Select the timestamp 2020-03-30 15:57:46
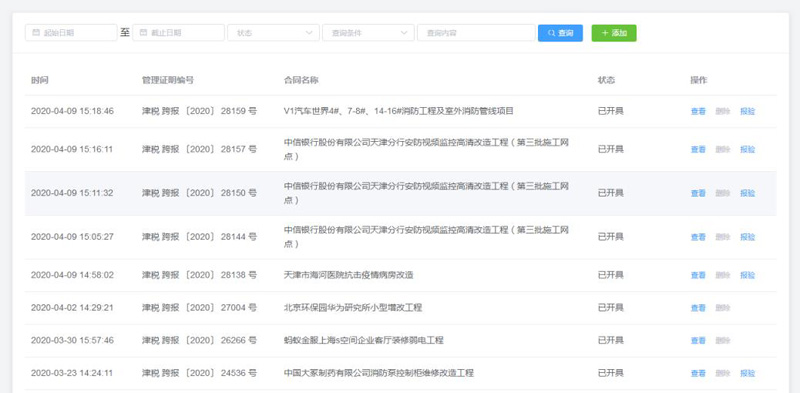 point(72,340)
